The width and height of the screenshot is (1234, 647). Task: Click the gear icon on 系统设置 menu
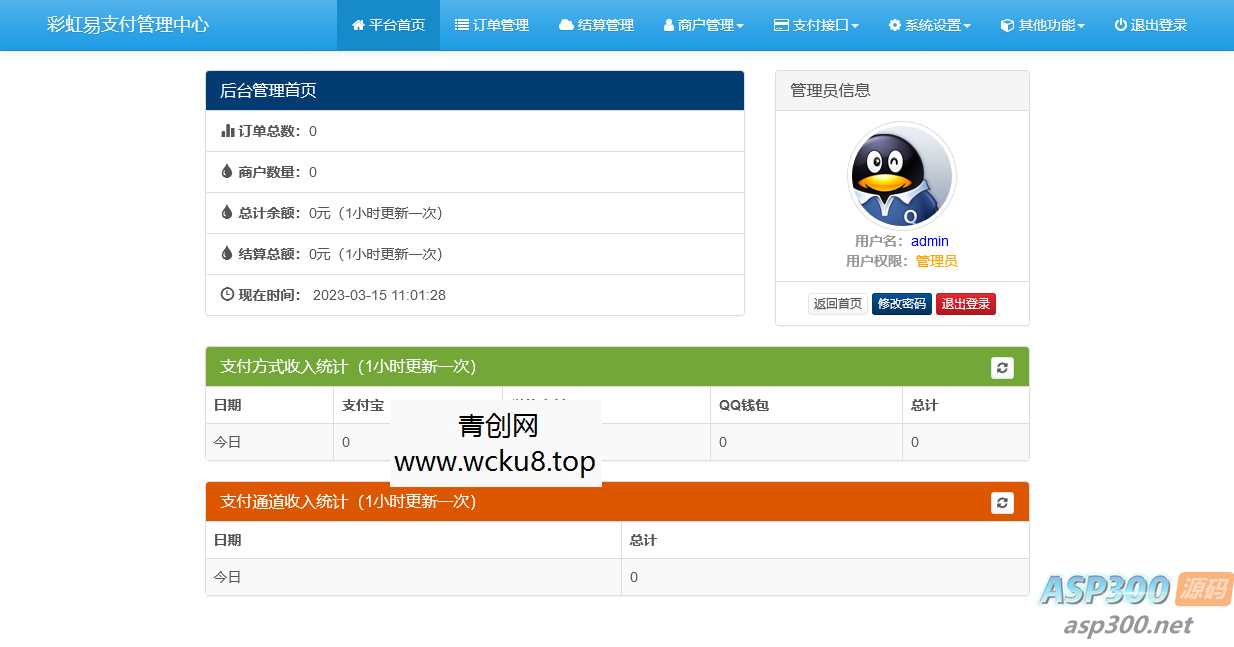point(893,25)
